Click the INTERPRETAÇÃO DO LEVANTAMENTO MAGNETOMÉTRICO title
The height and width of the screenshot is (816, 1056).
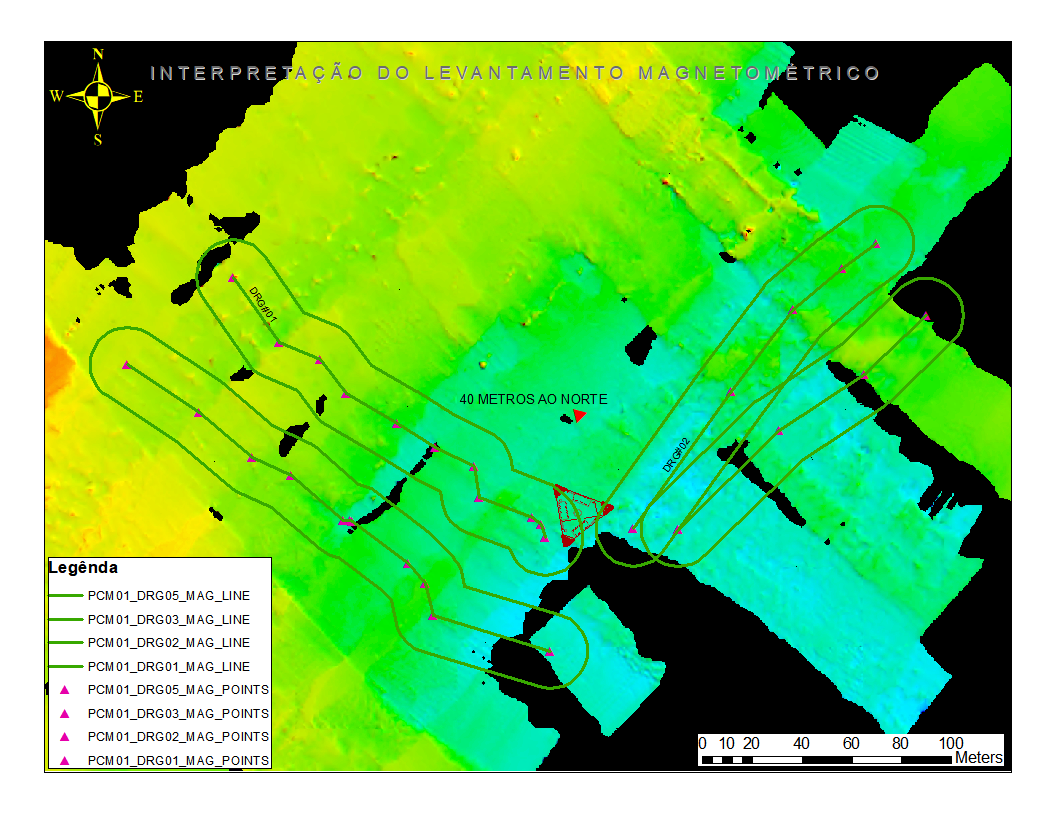515,73
